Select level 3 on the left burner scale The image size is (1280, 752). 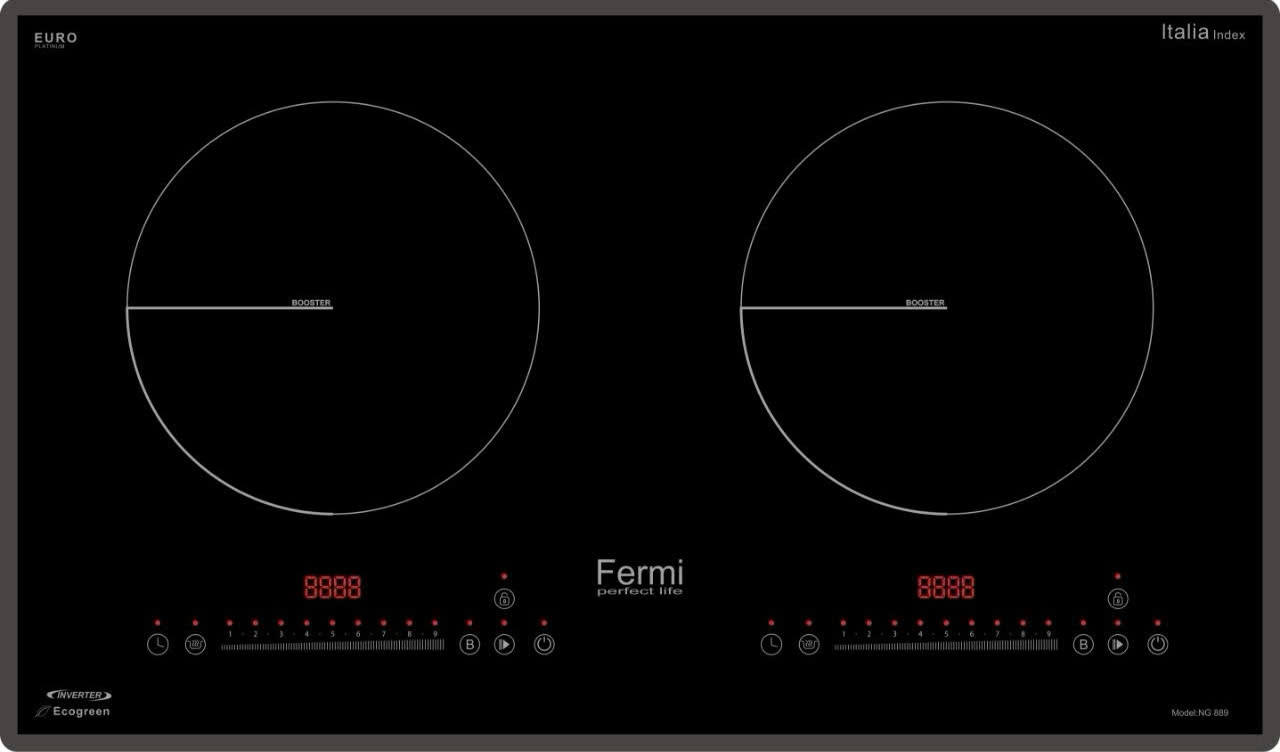tap(281, 634)
